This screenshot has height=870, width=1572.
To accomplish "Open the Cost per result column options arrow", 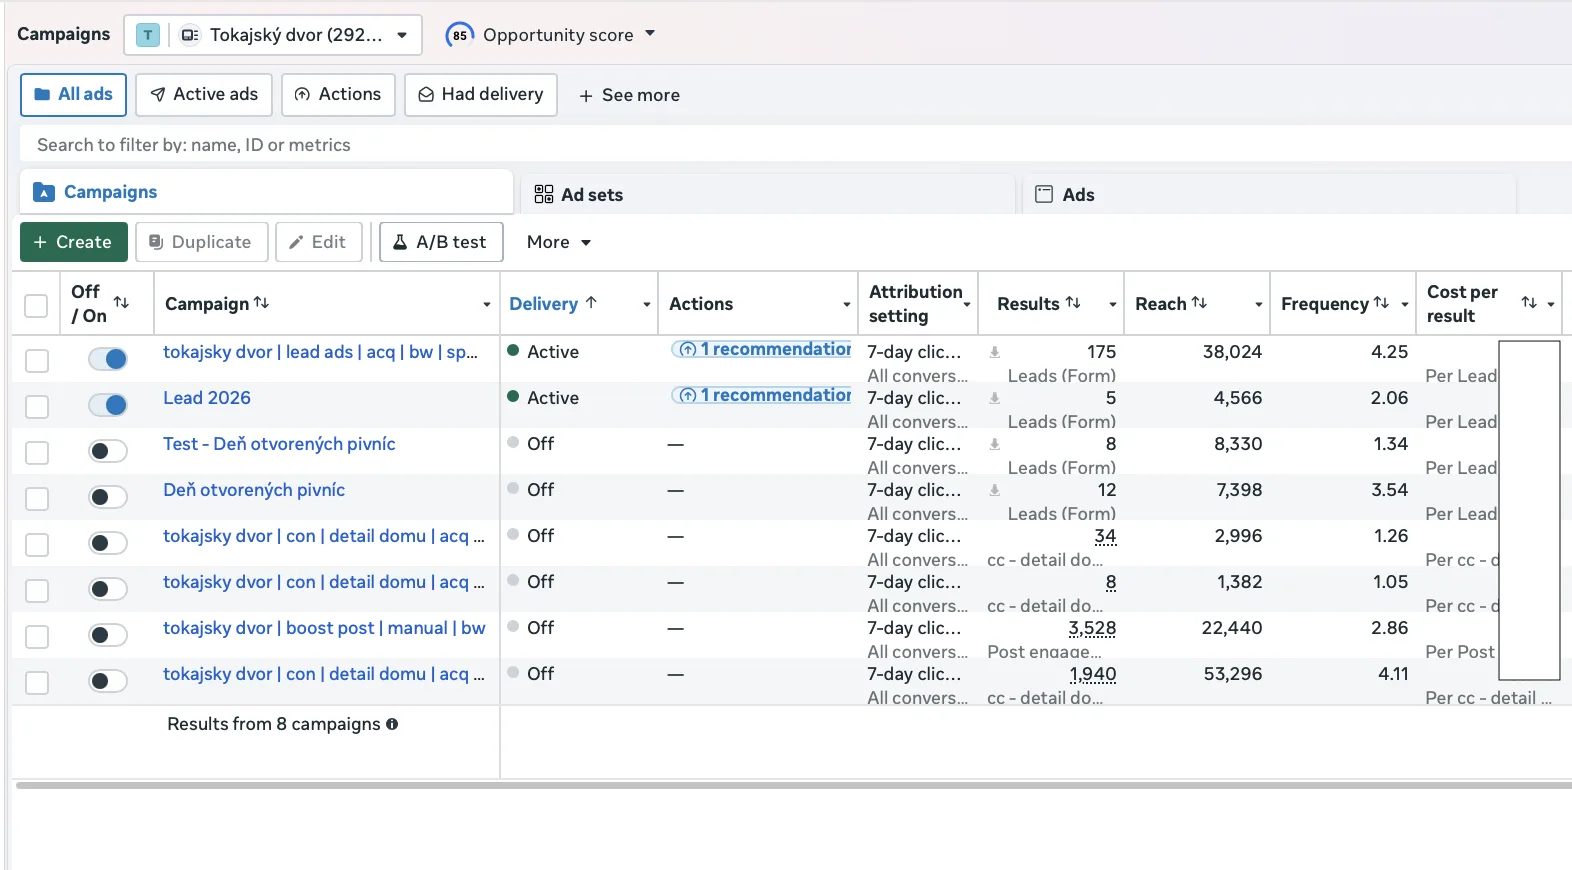I will [1551, 305].
